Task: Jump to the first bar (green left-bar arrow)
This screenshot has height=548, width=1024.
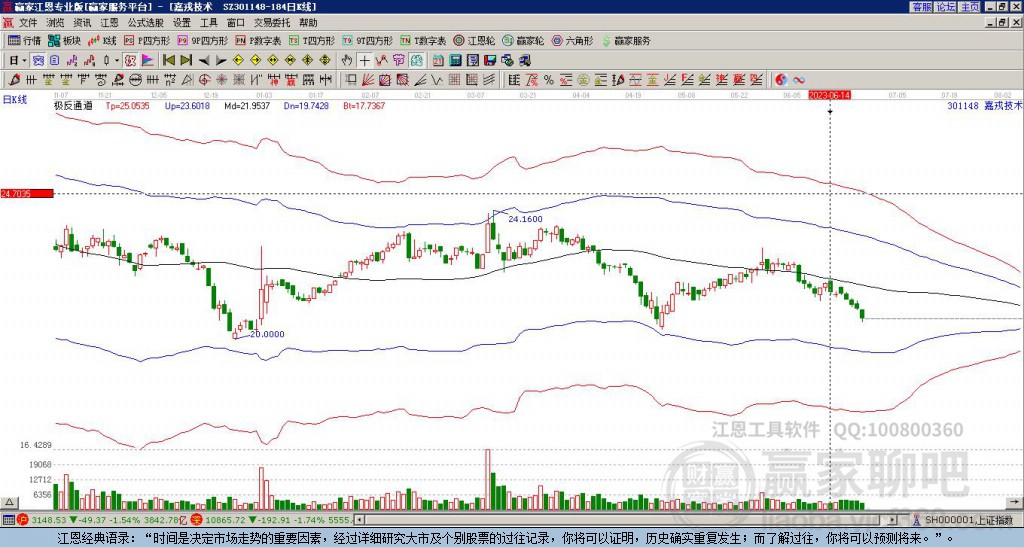Action: pyautogui.click(x=168, y=61)
